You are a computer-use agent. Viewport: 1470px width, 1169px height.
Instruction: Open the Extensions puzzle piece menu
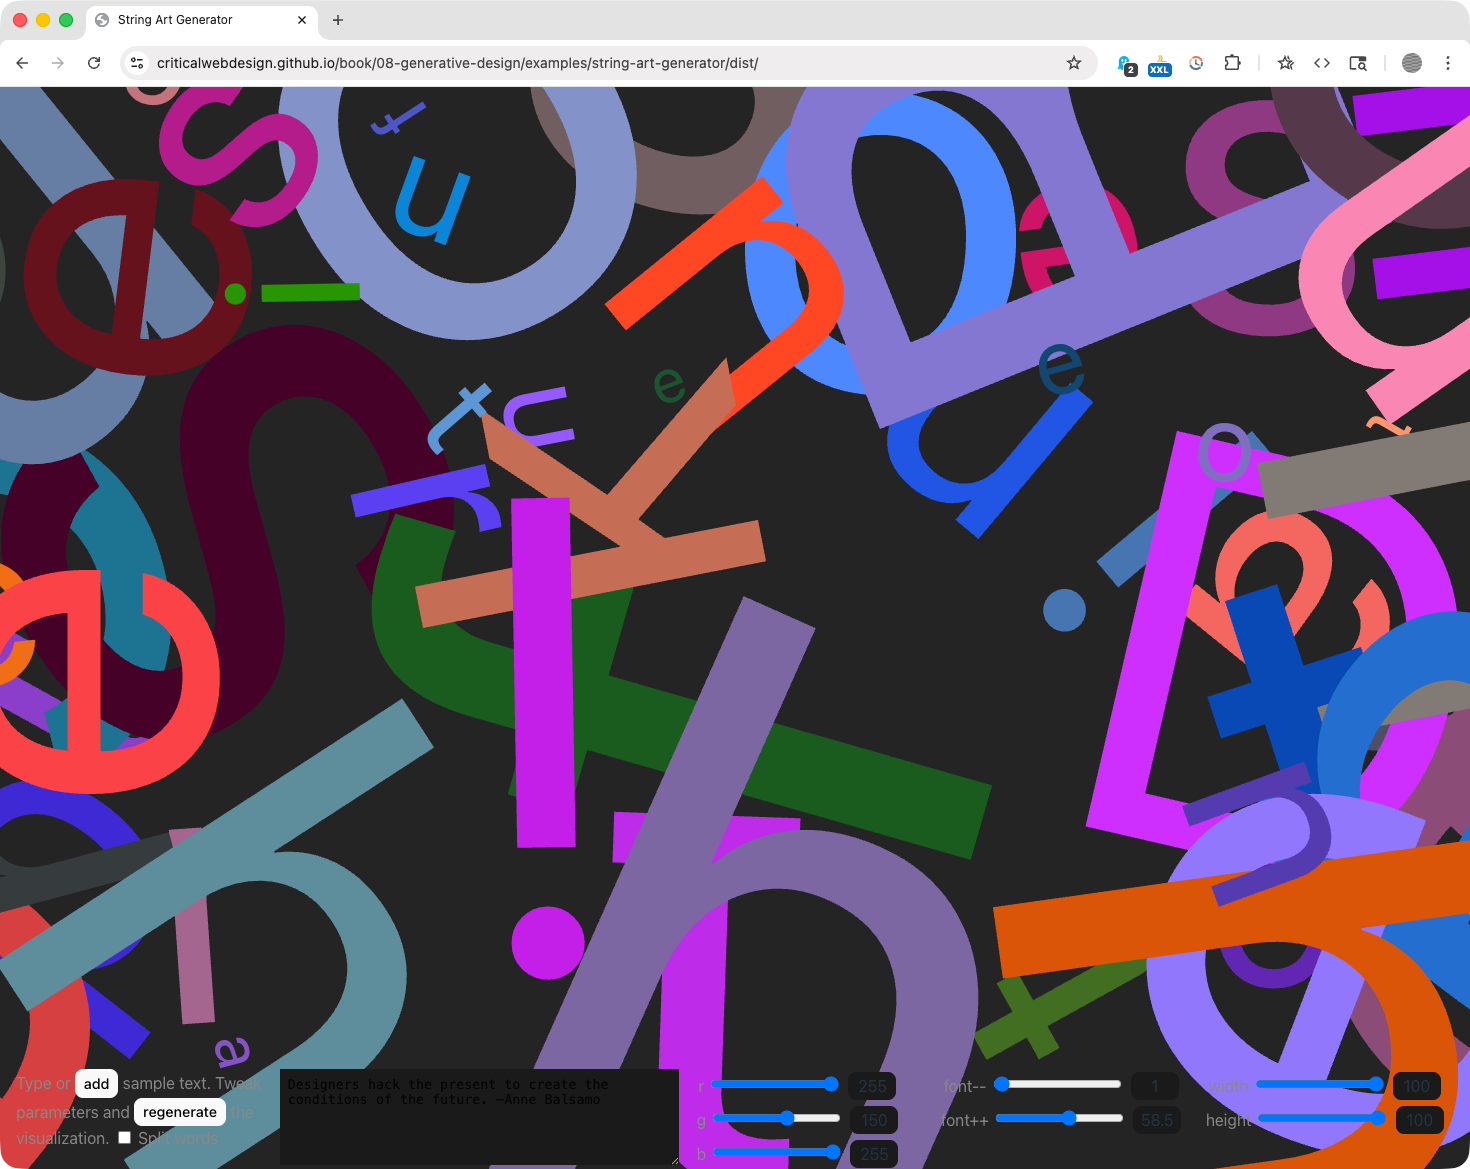point(1232,63)
